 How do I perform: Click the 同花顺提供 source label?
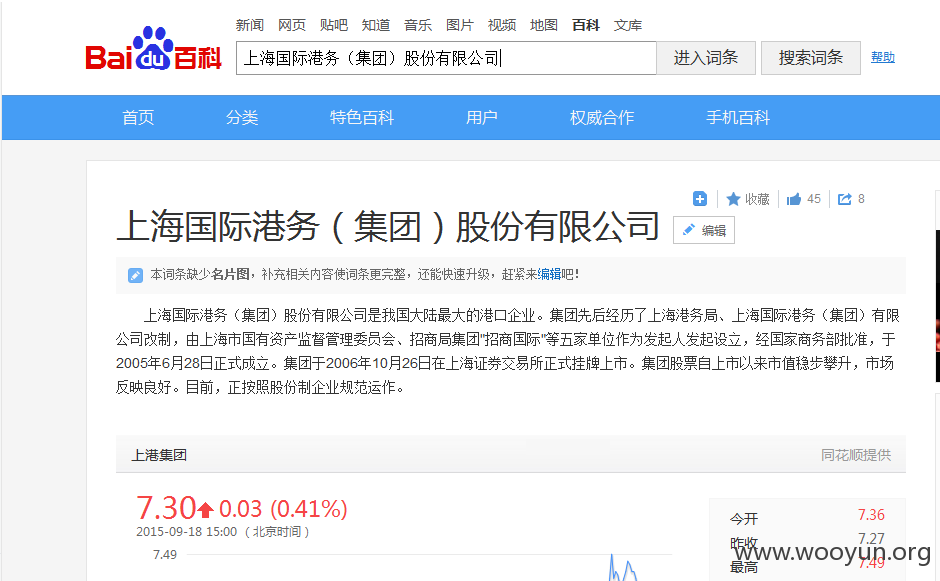click(x=856, y=455)
